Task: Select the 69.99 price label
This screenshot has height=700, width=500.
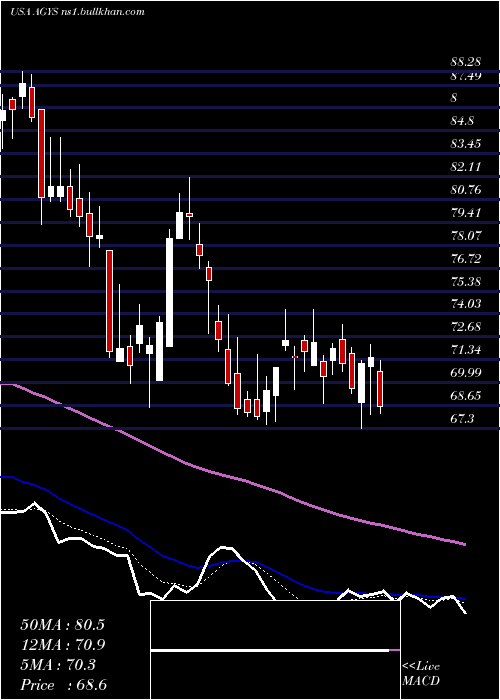Action: pyautogui.click(x=466, y=373)
